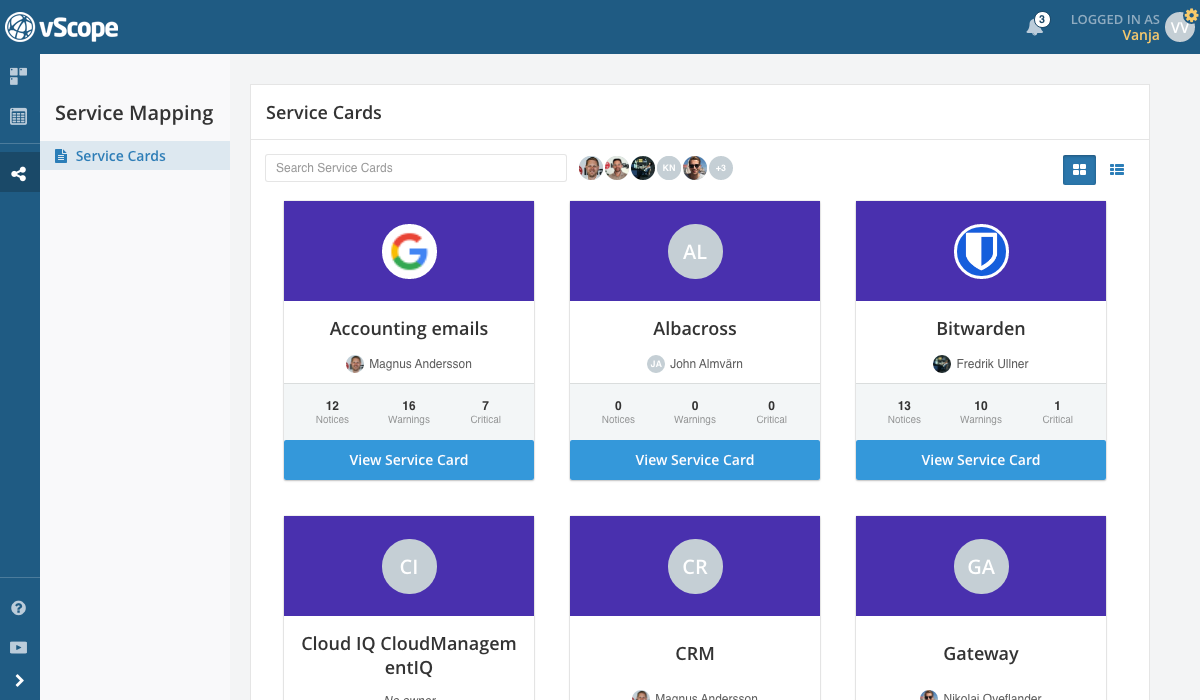The width and height of the screenshot is (1200, 700).
Task: Click the Service Mapping heading
Action: (134, 113)
